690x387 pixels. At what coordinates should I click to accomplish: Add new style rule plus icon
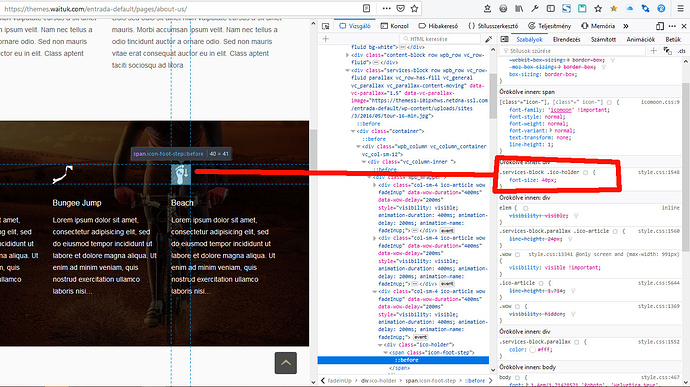pos(653,51)
